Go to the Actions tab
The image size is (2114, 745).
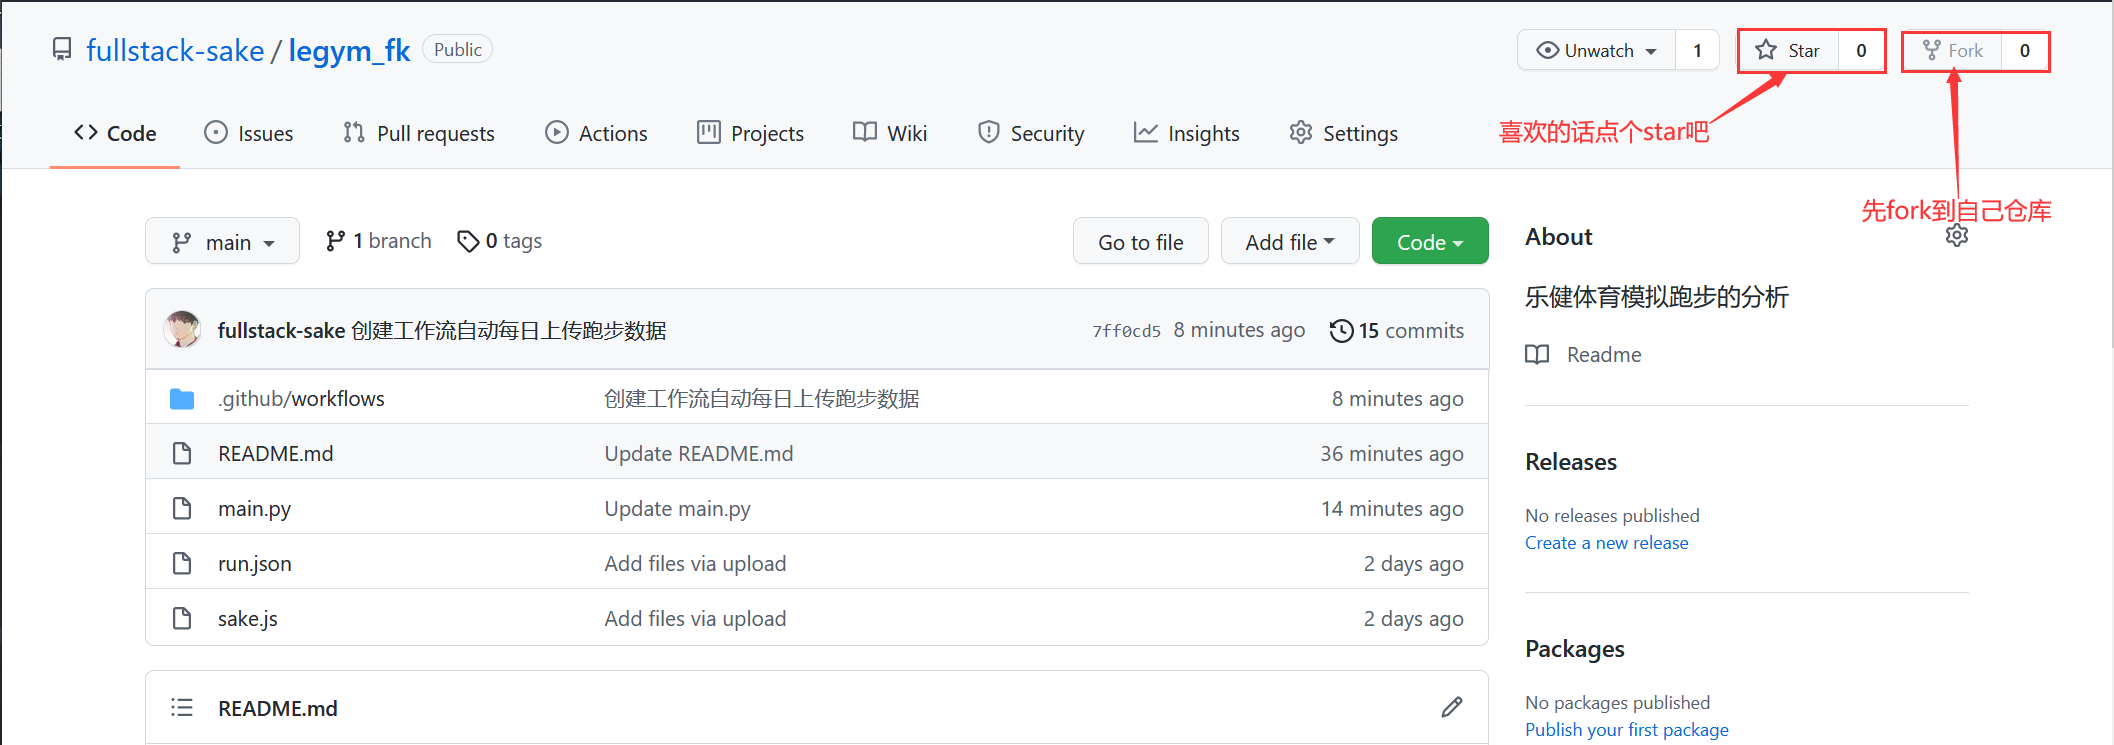tap(596, 133)
